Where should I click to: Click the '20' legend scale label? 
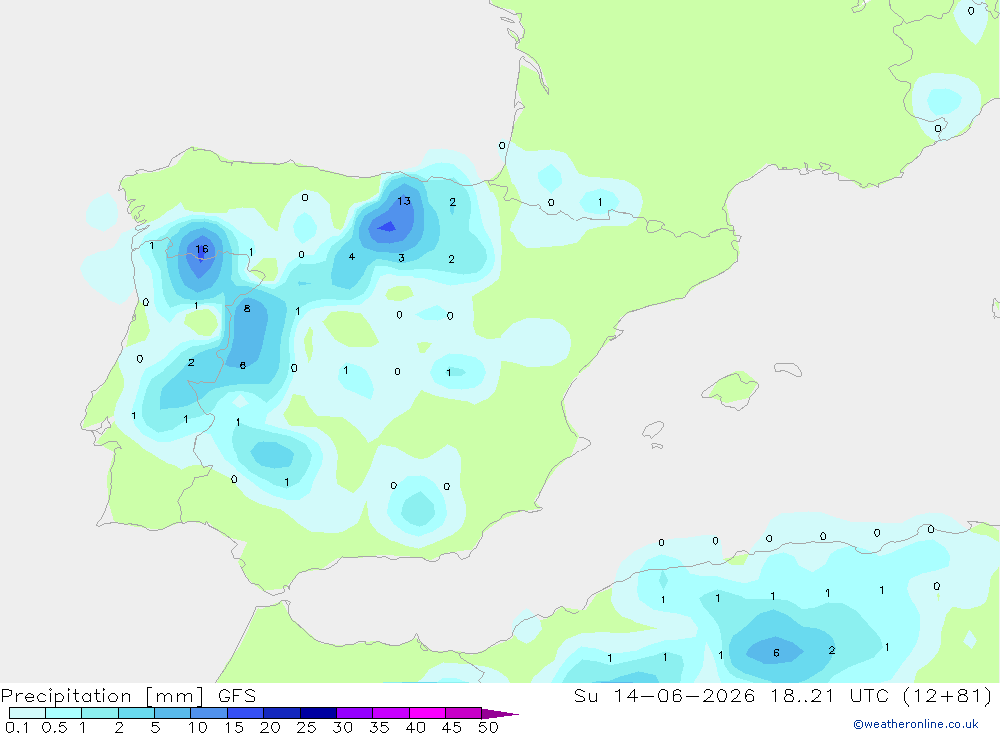tap(270, 727)
